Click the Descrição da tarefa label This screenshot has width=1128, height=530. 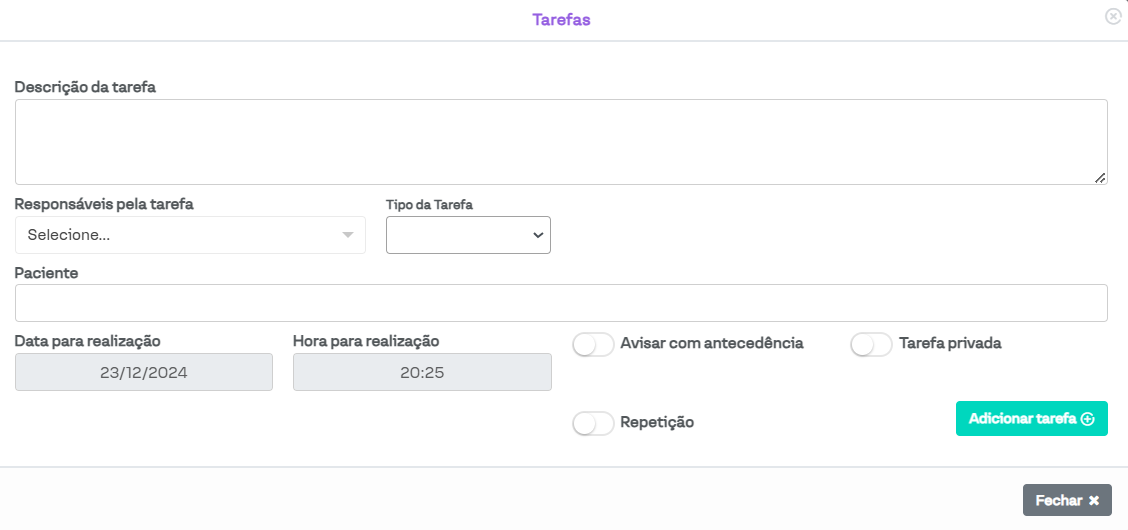(85, 87)
